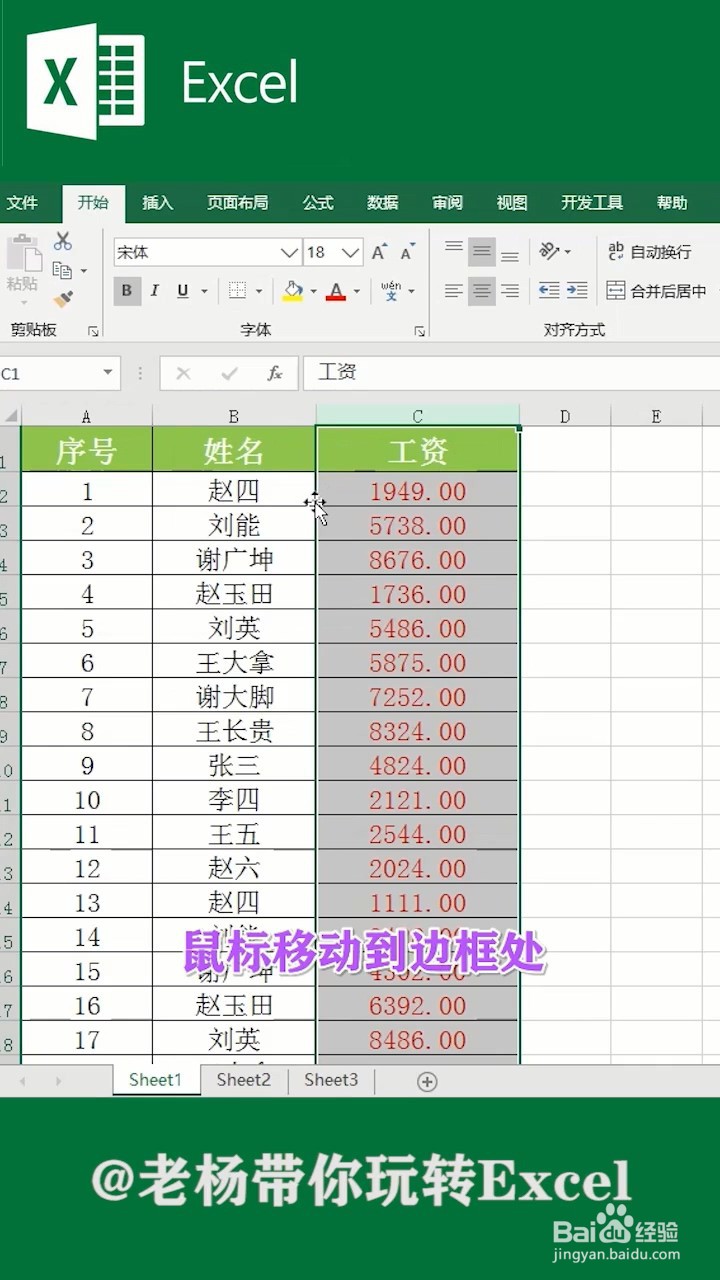Switch to the 帮助 tab
This screenshot has width=720, height=1280.
pyautogui.click(x=672, y=203)
